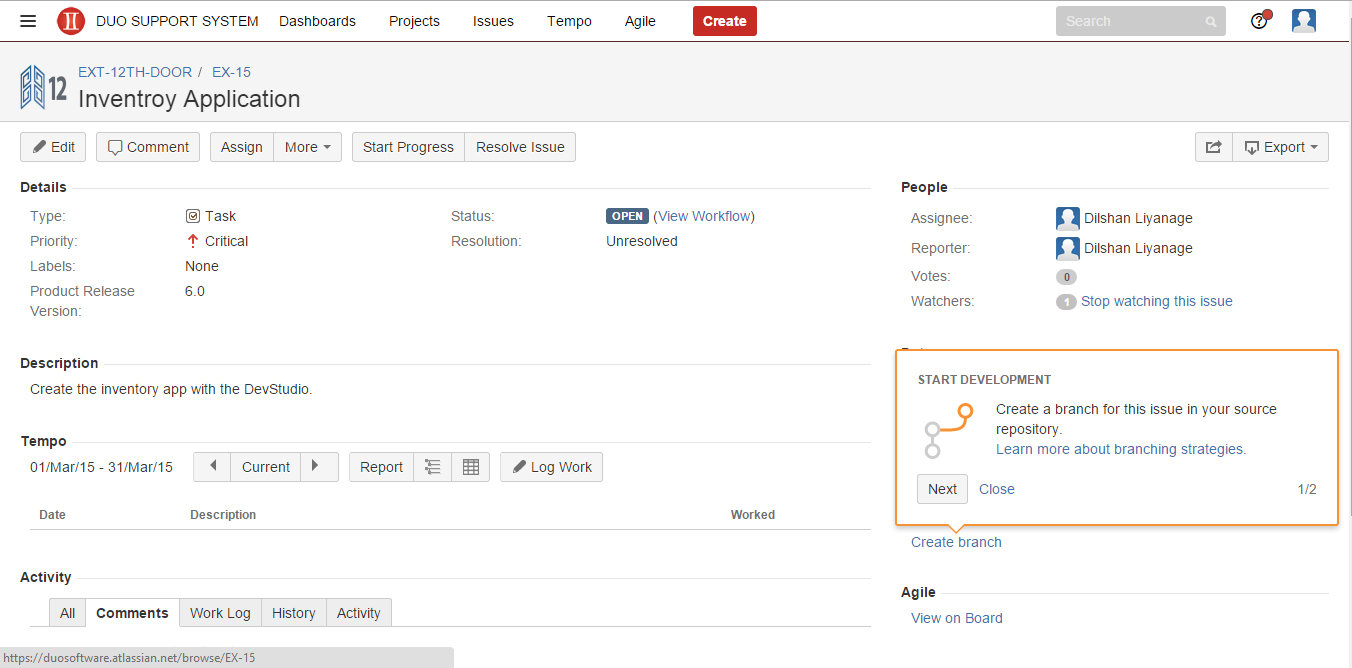
Task: Click the Log Work button
Action: 552,467
